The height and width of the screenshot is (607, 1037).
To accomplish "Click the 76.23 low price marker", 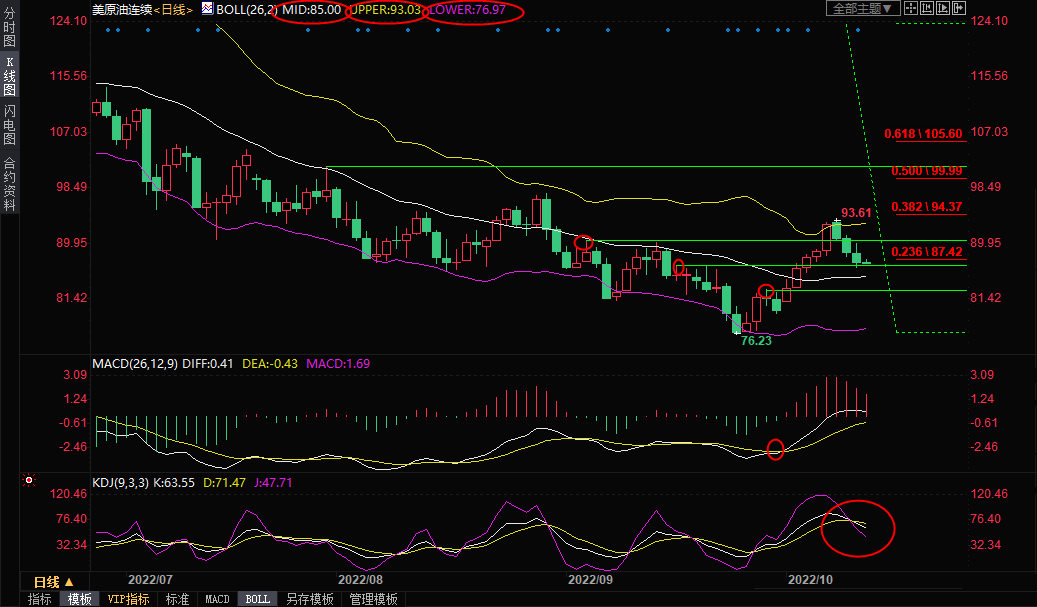I will point(756,341).
